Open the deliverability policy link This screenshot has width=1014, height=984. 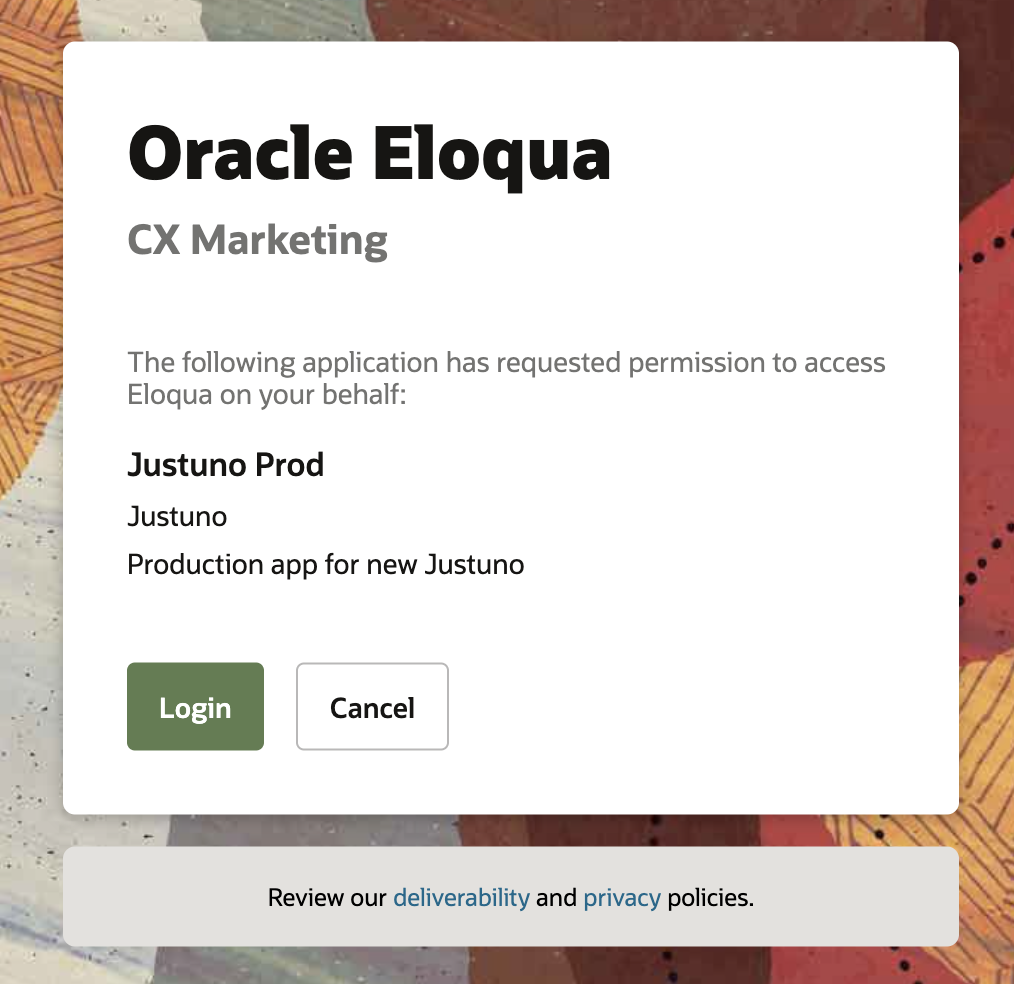tap(461, 897)
